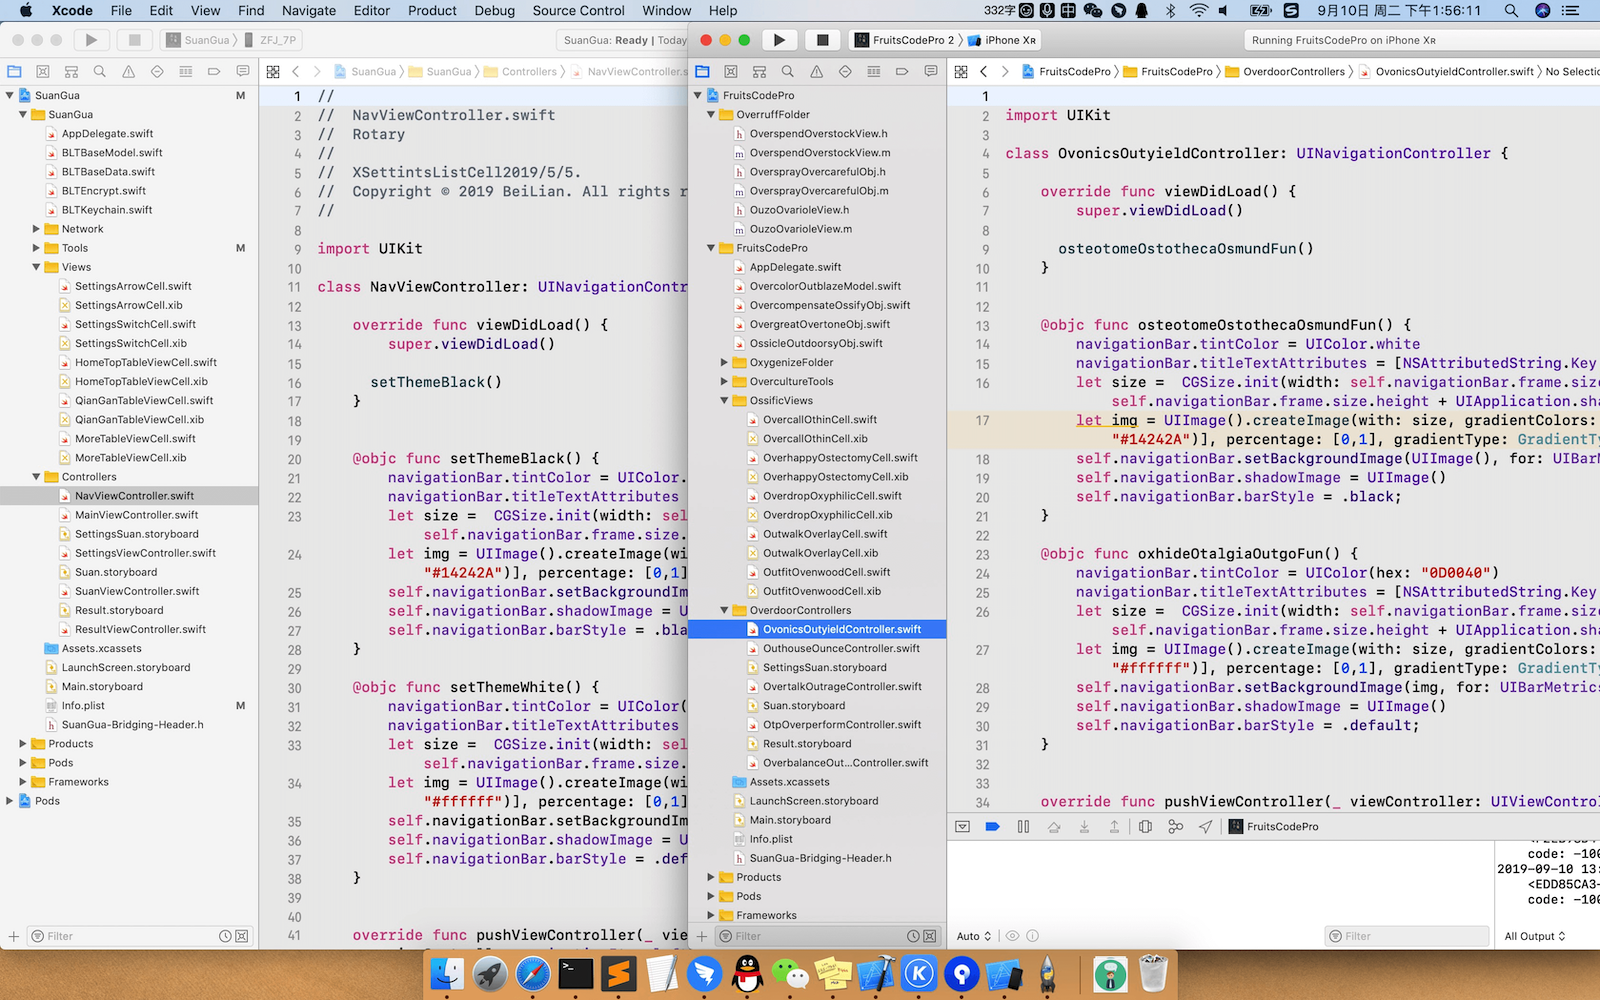The width and height of the screenshot is (1600, 1000).
Task: Open the Product menu
Action: [x=432, y=10]
